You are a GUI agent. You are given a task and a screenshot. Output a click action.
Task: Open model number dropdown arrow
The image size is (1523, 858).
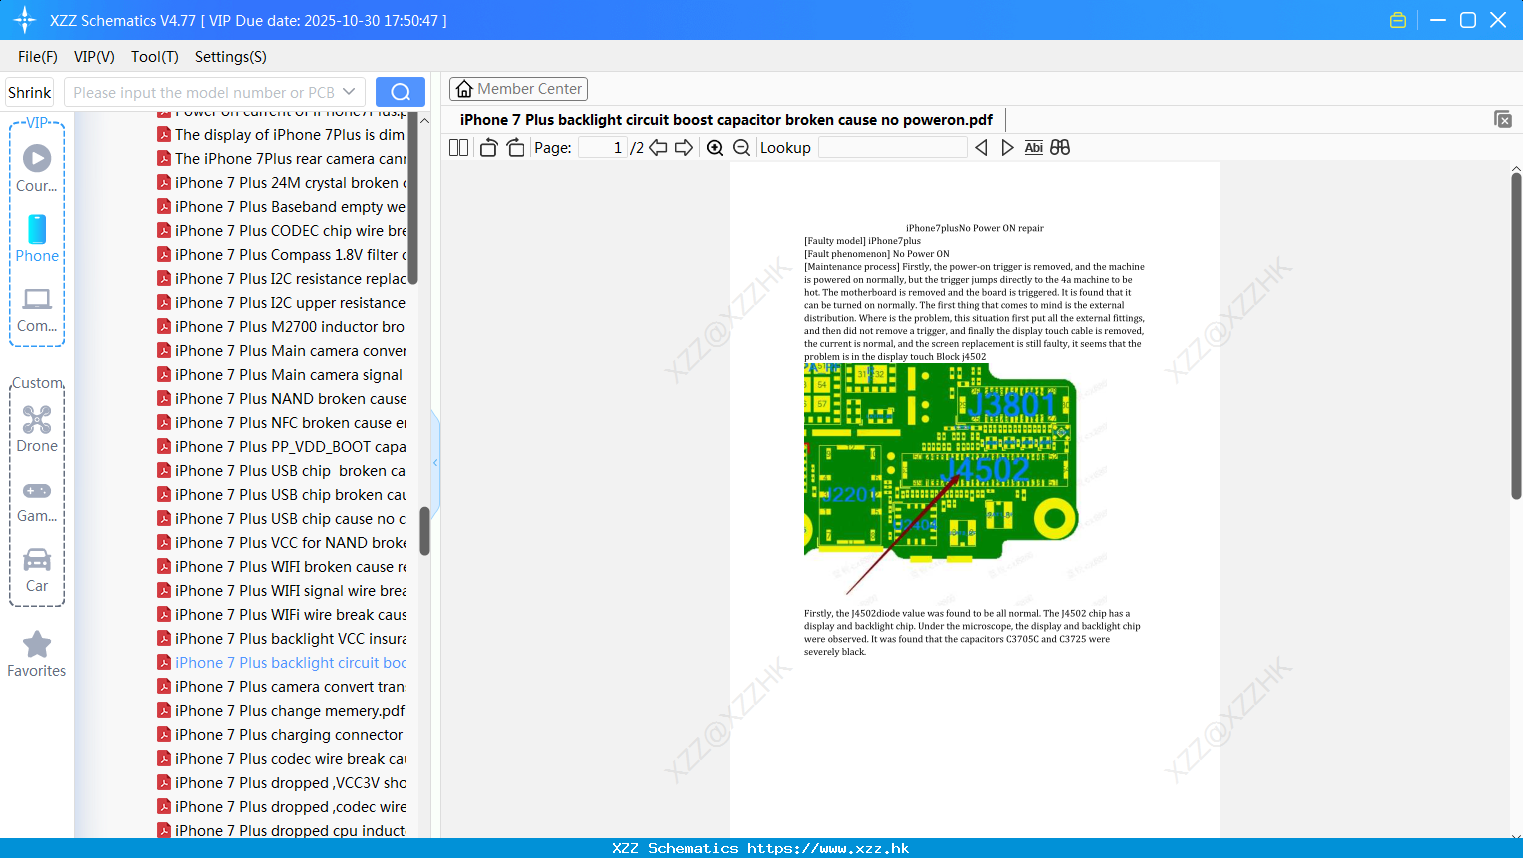tap(349, 92)
